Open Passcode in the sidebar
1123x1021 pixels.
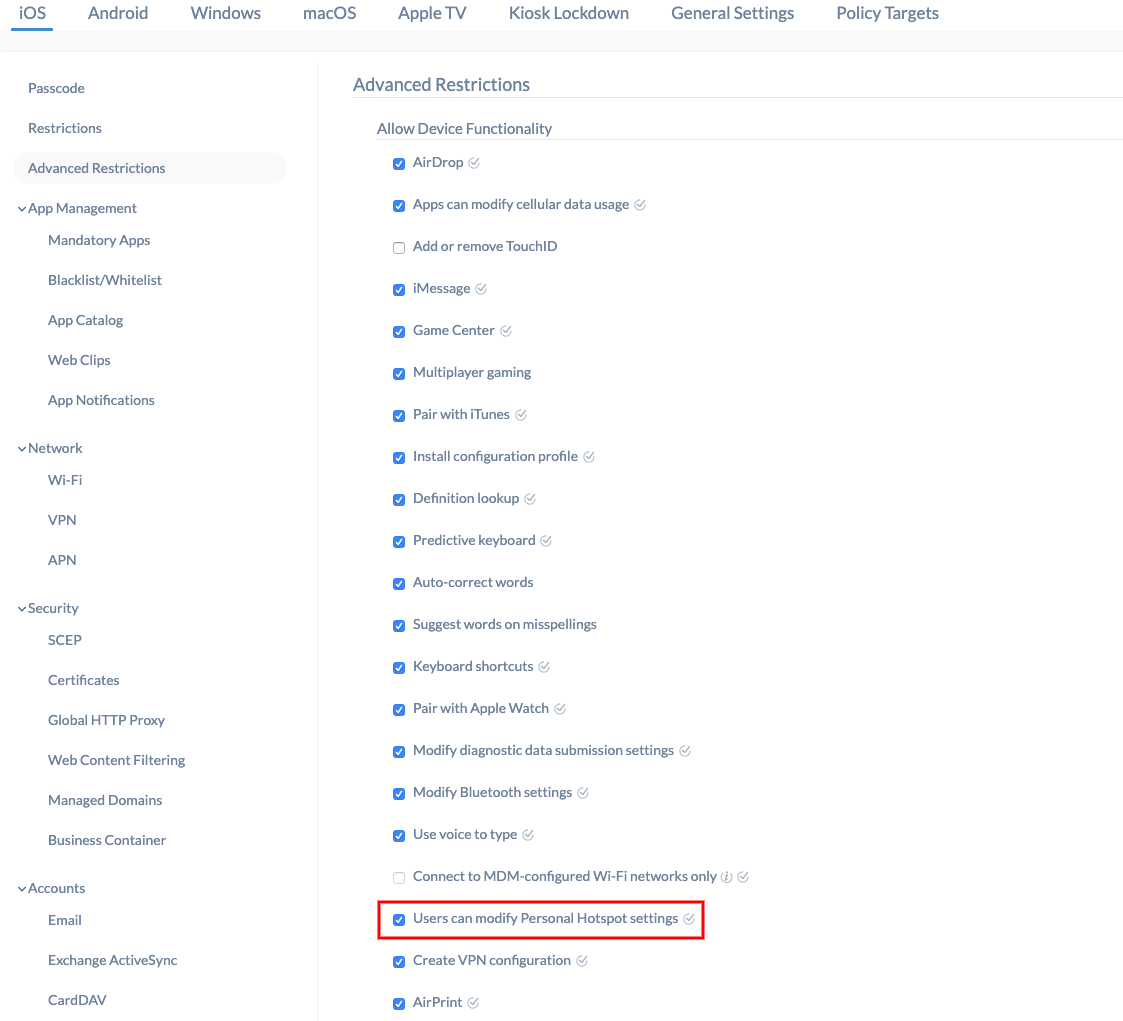(x=57, y=88)
